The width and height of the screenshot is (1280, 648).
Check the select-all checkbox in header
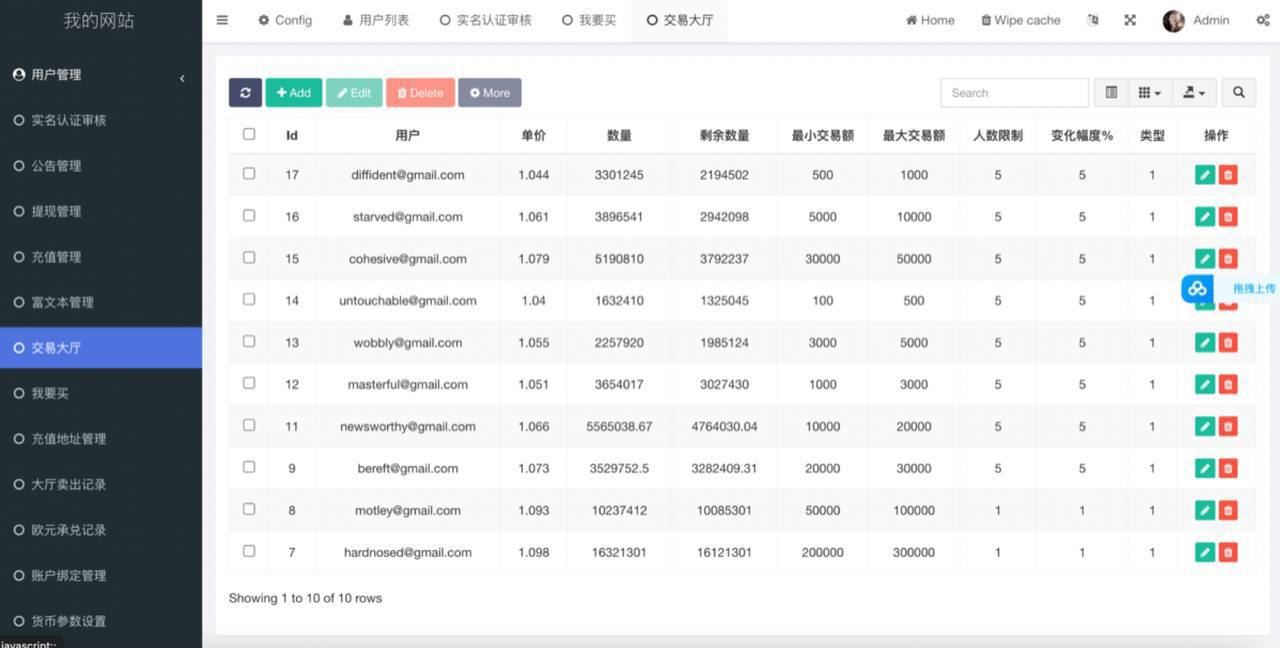pos(249,134)
